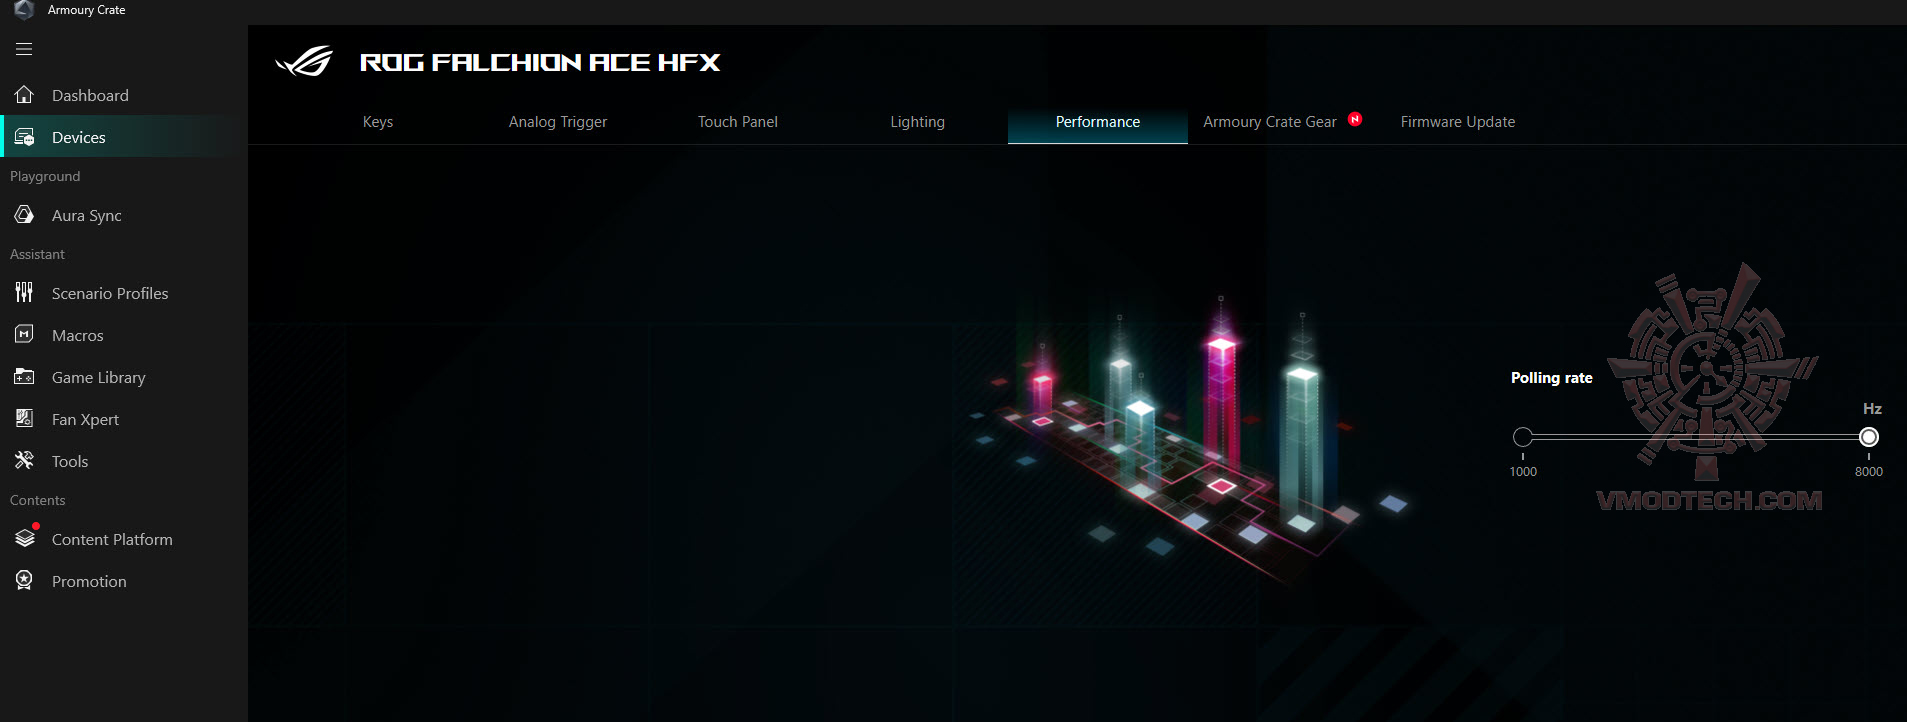1907x722 pixels.
Task: Open the Tools section
Action: (x=124, y=461)
